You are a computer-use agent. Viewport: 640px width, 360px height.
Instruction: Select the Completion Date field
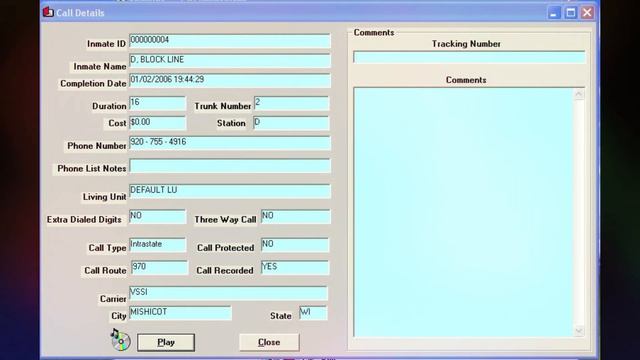tap(230, 80)
